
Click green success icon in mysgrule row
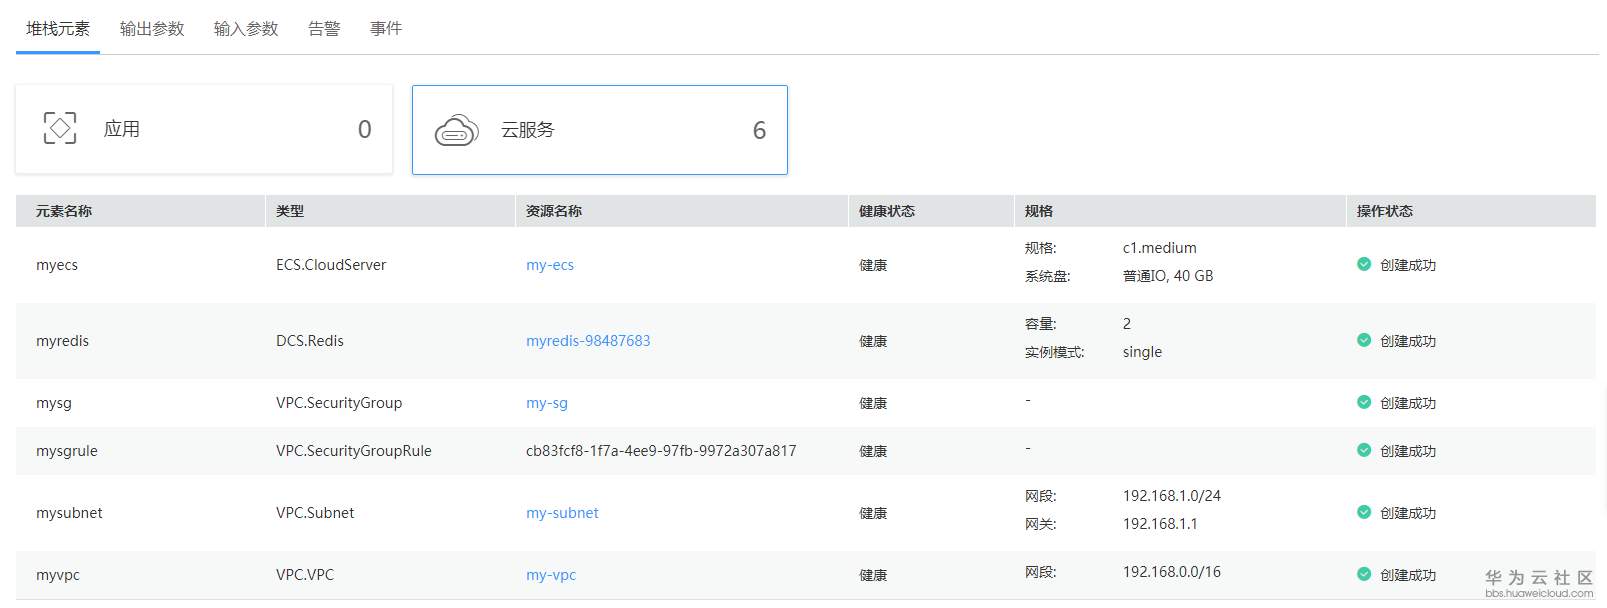1364,450
